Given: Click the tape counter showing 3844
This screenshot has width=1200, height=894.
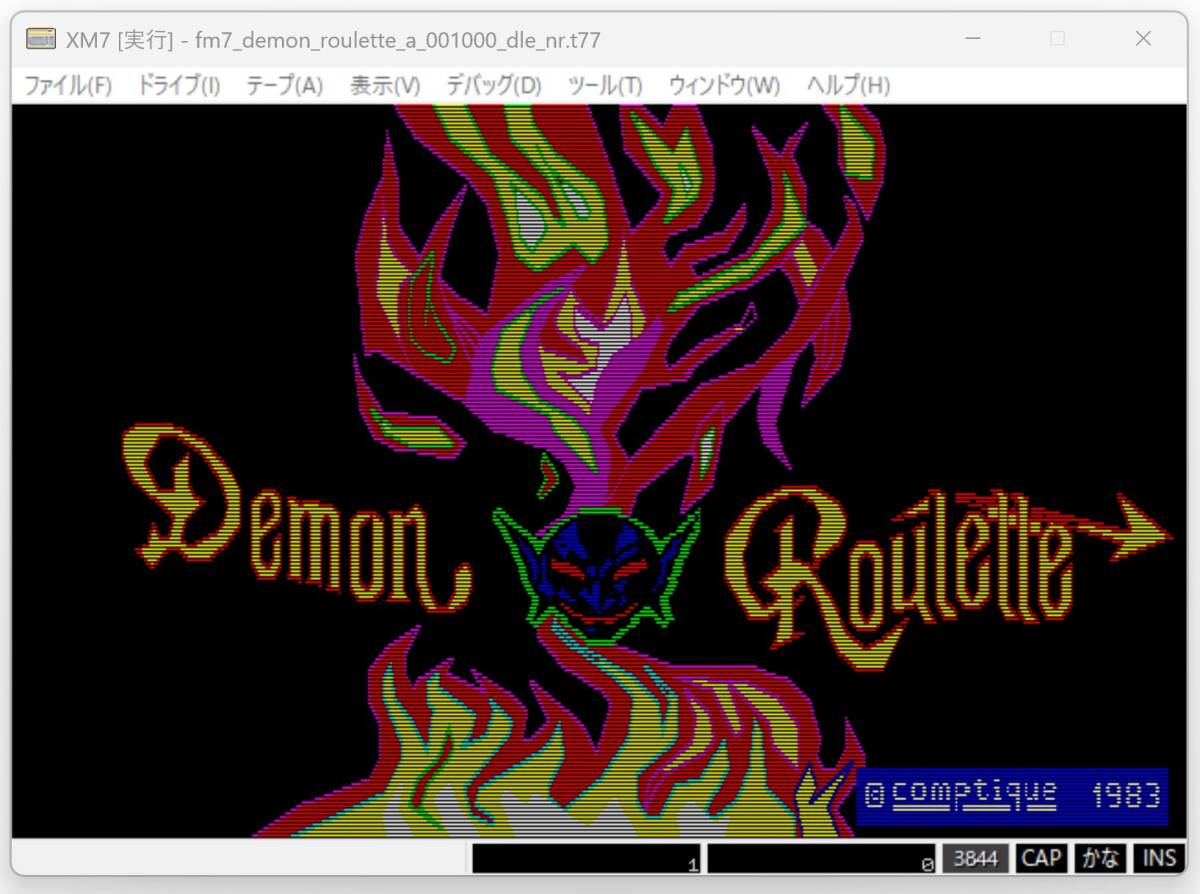Looking at the screenshot, I should tap(975, 859).
